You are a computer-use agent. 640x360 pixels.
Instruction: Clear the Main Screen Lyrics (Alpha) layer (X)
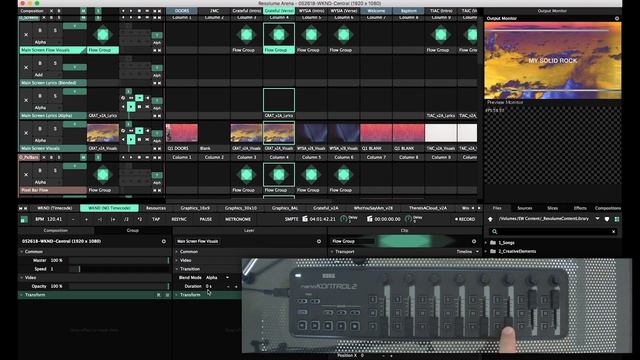click(x=26, y=100)
